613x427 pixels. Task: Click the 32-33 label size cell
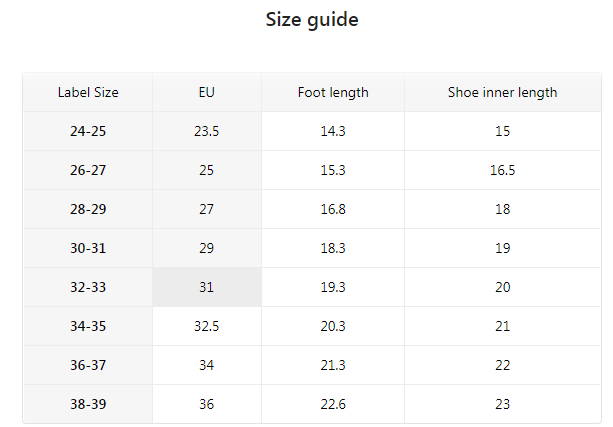(88, 287)
